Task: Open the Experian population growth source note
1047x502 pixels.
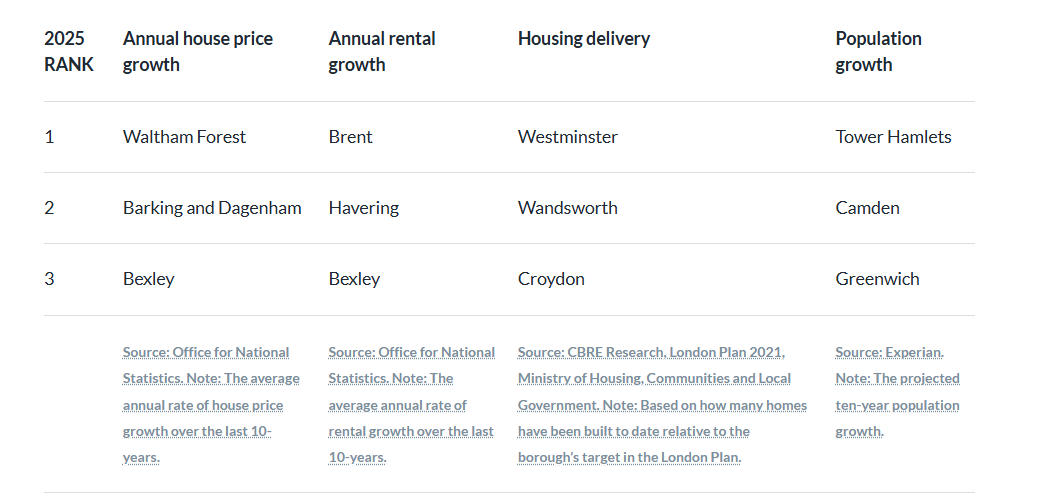Action: 897,391
